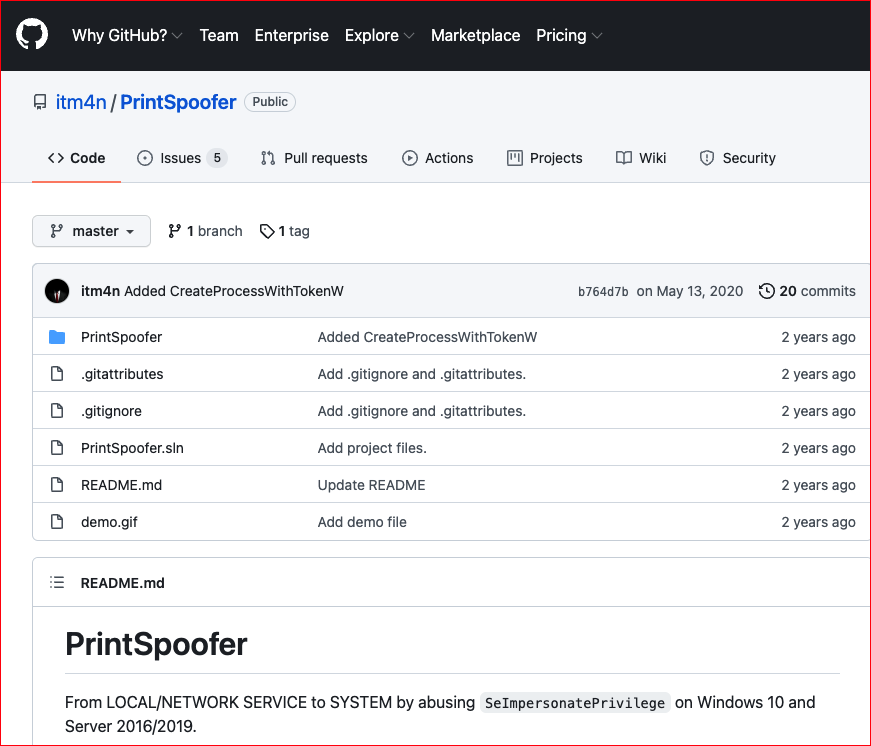Click the SeImpersonatePrivilege code text
The width and height of the screenshot is (871, 746).
[x=575, y=703]
